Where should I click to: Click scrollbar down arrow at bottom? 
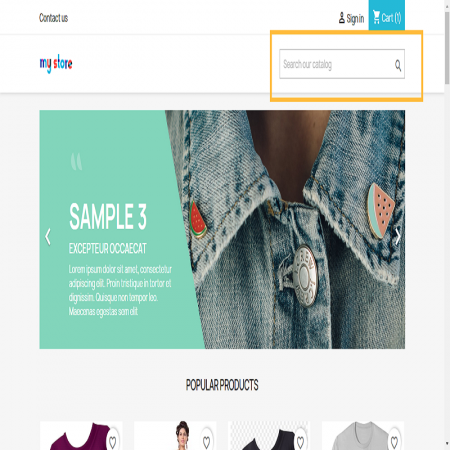(447, 443)
